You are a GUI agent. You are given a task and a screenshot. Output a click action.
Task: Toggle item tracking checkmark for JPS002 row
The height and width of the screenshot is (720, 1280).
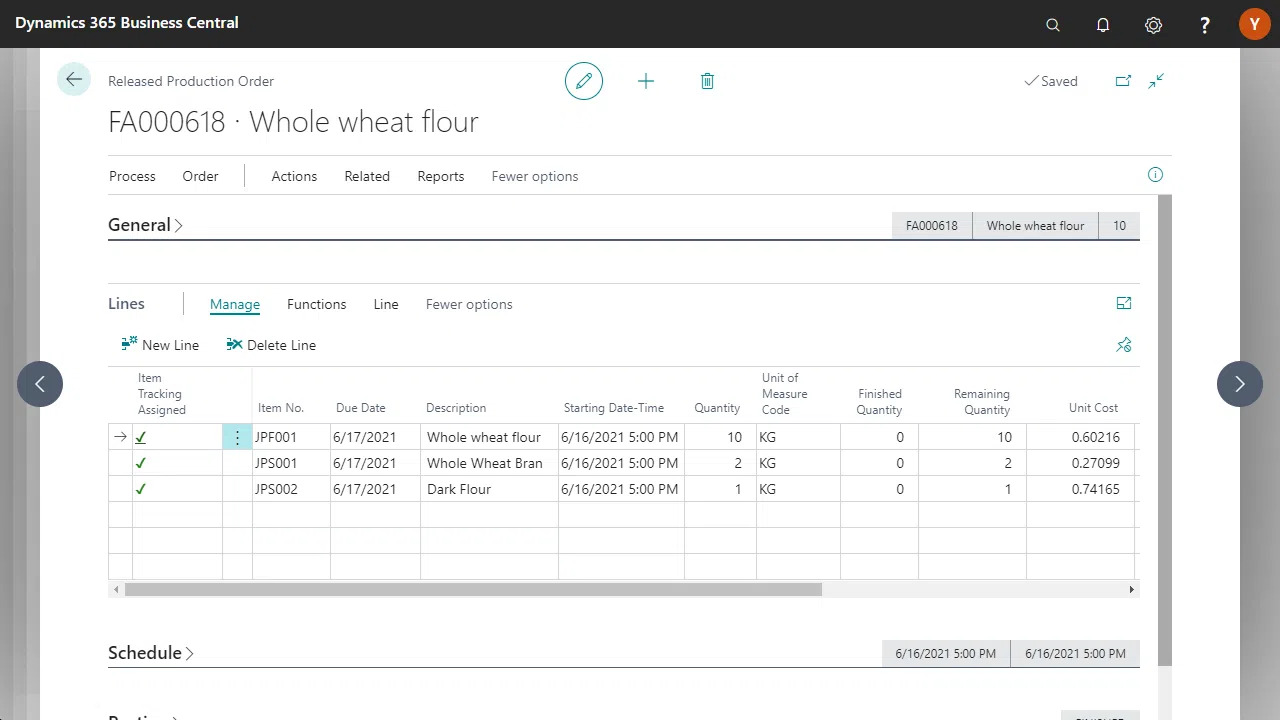tap(141, 489)
